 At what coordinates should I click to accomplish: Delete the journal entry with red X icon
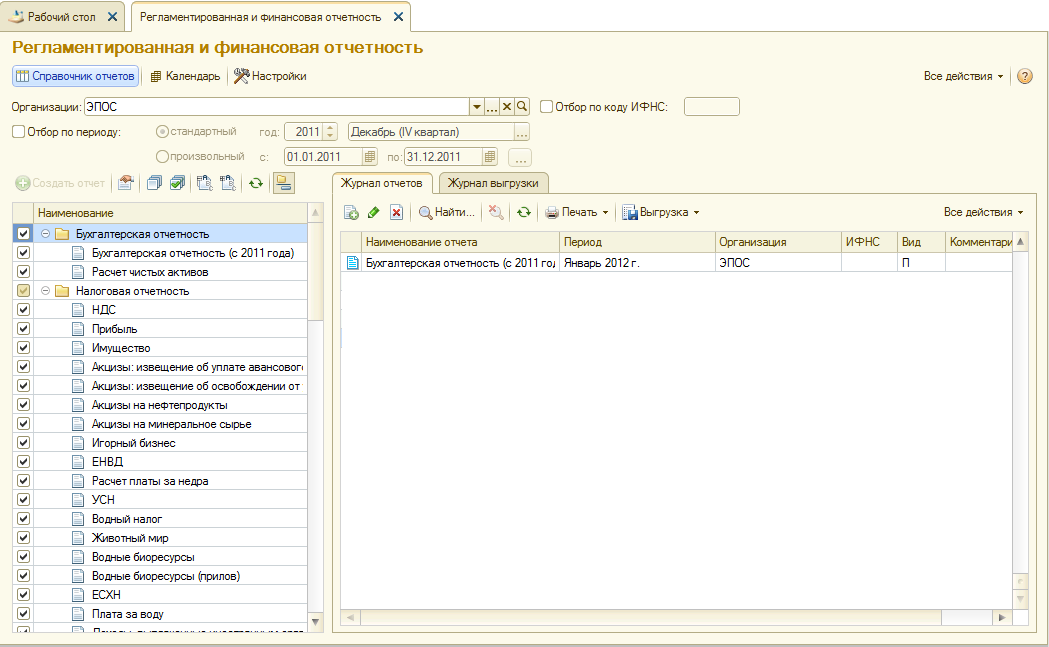(x=397, y=212)
